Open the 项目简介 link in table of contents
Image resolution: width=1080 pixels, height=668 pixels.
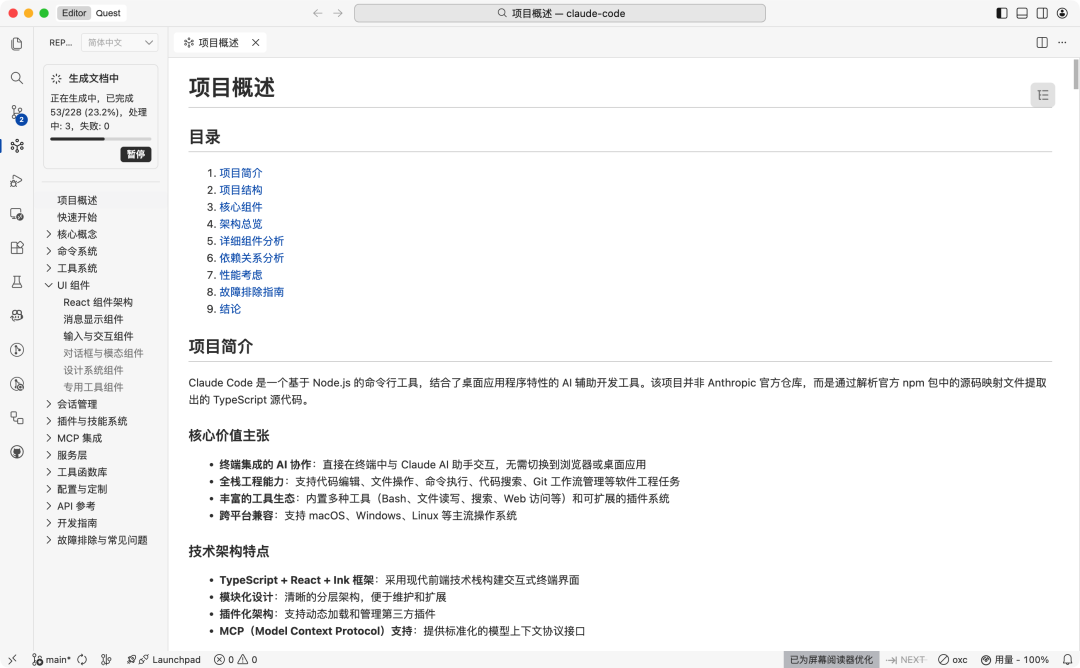240,172
